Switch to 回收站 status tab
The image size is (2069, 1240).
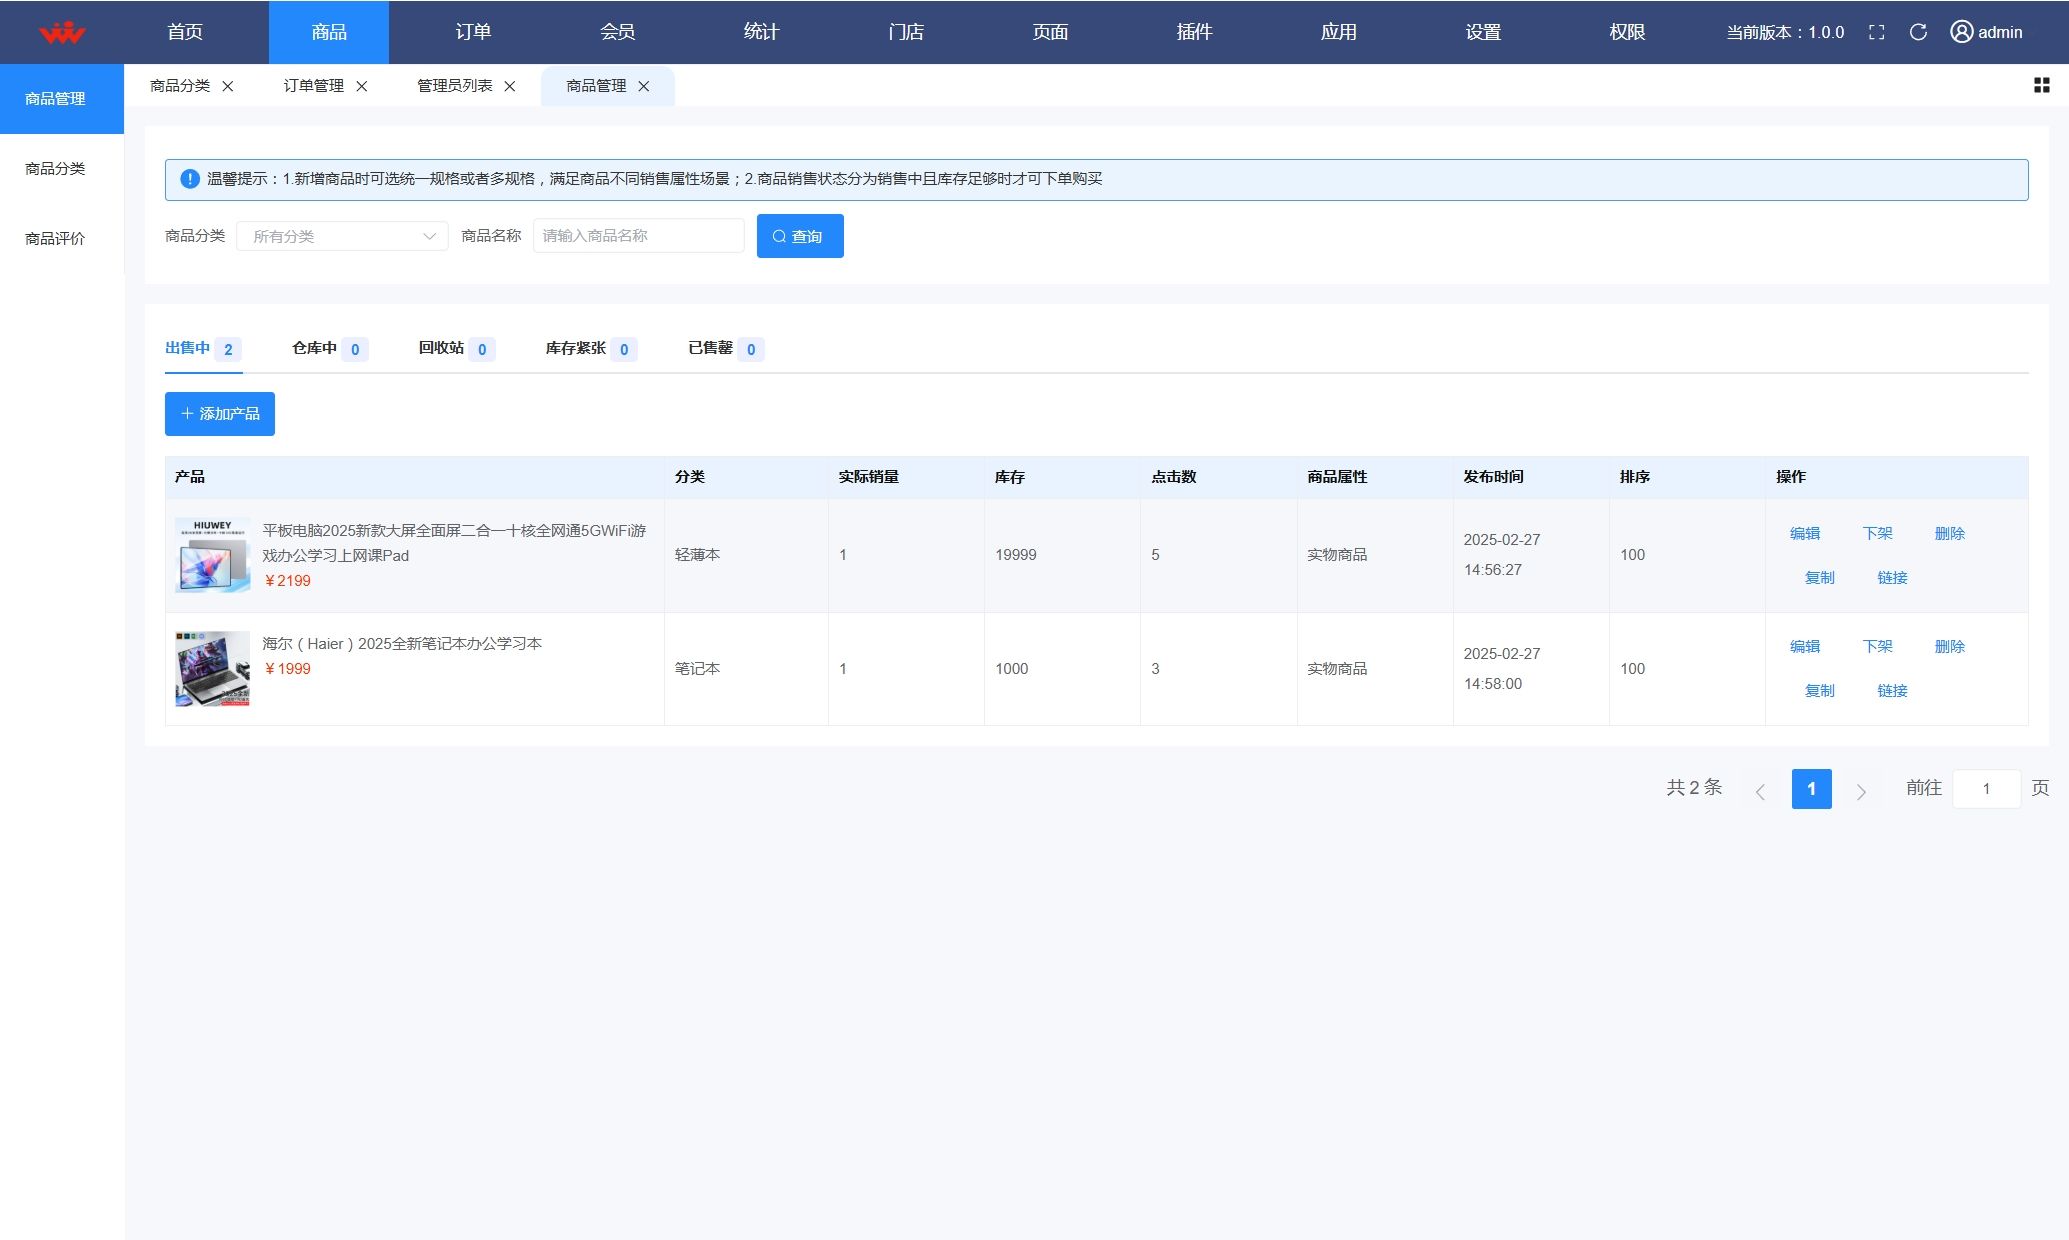[455, 348]
